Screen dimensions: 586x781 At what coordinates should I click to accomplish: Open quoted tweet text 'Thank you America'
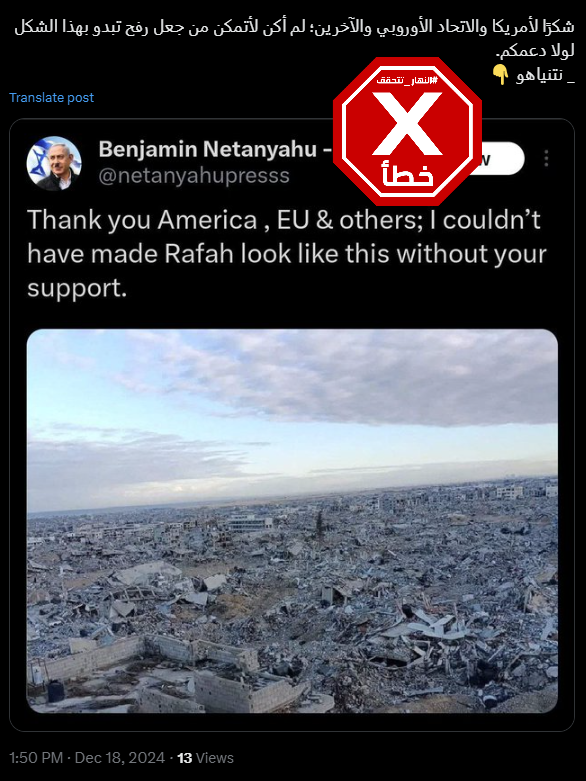287,254
